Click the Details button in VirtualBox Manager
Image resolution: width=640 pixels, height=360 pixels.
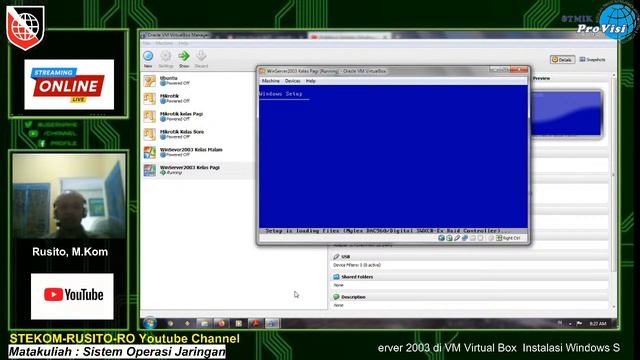pos(562,60)
